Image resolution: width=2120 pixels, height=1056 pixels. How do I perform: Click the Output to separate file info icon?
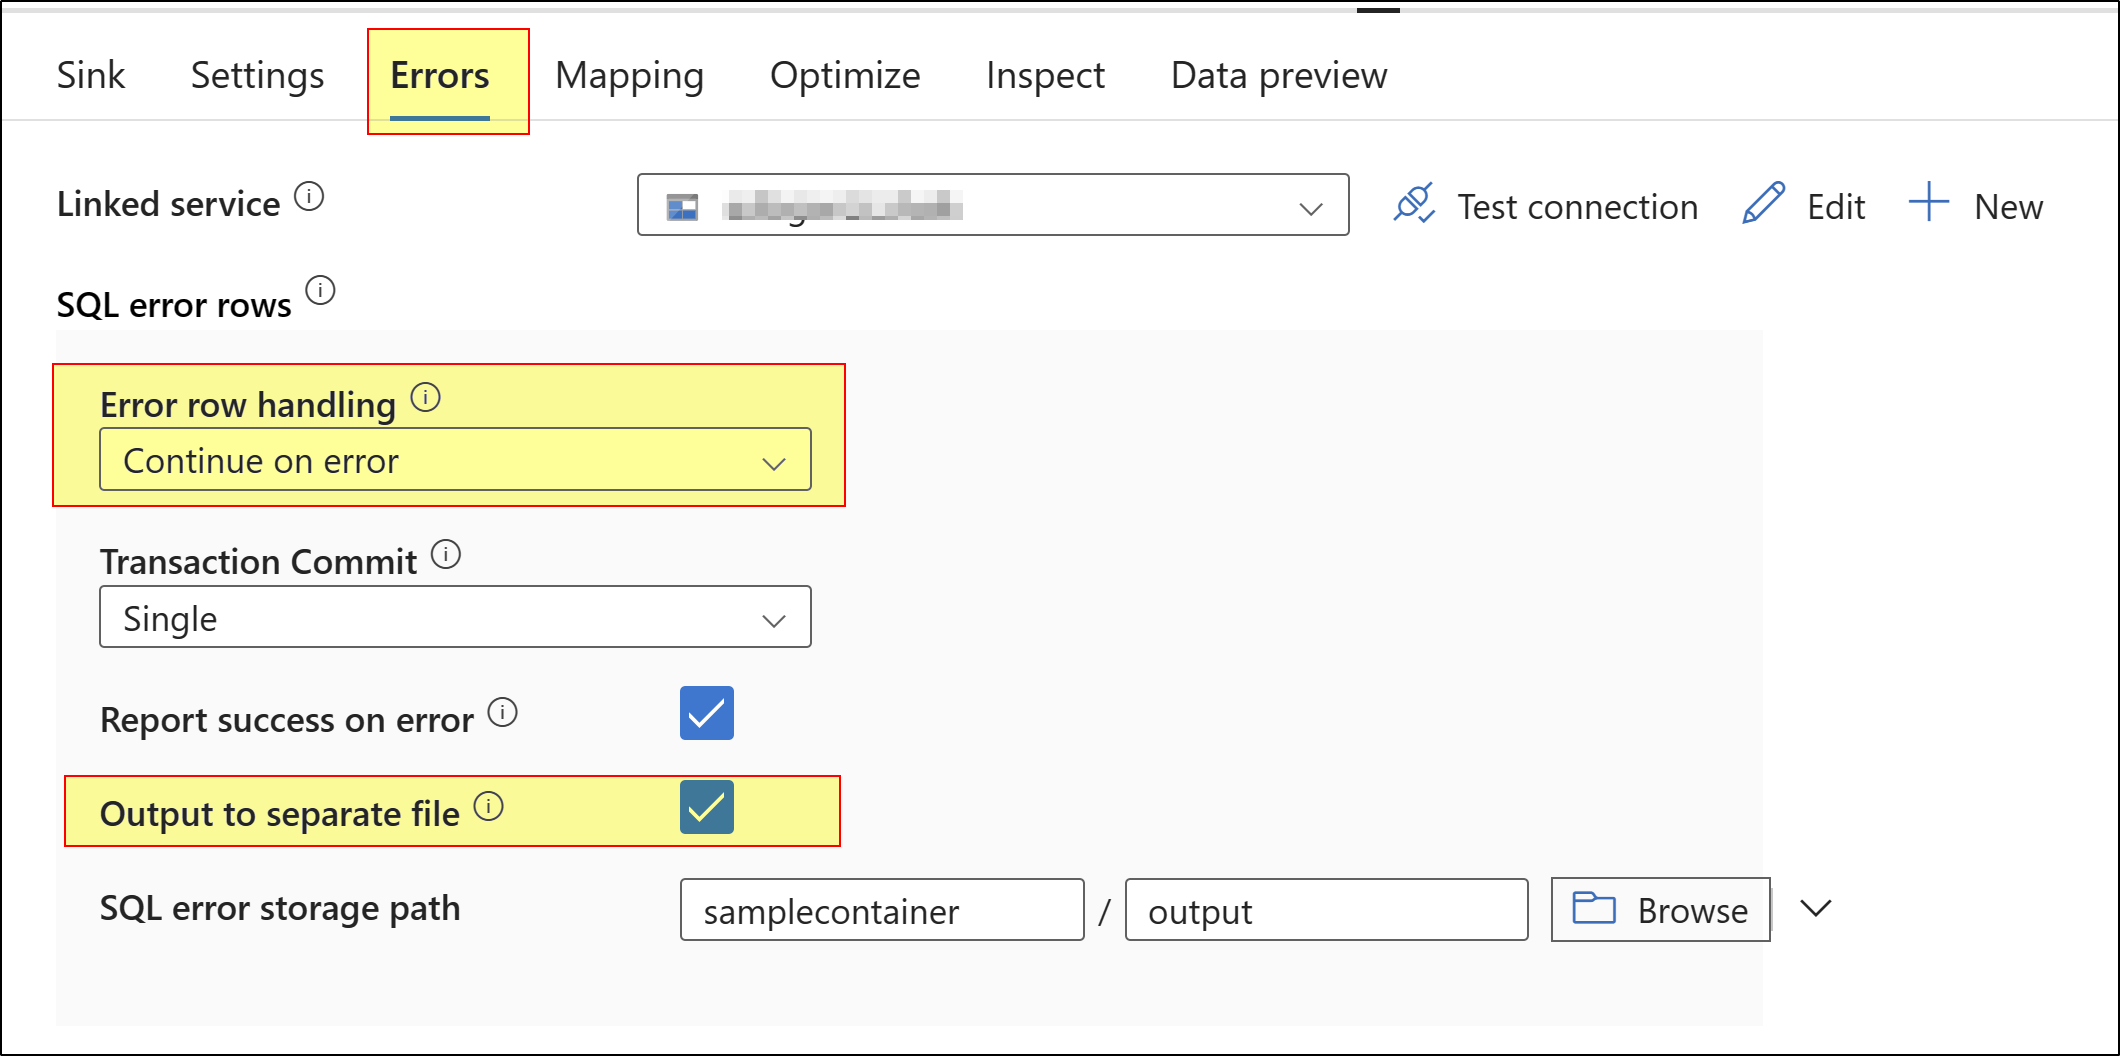489,806
